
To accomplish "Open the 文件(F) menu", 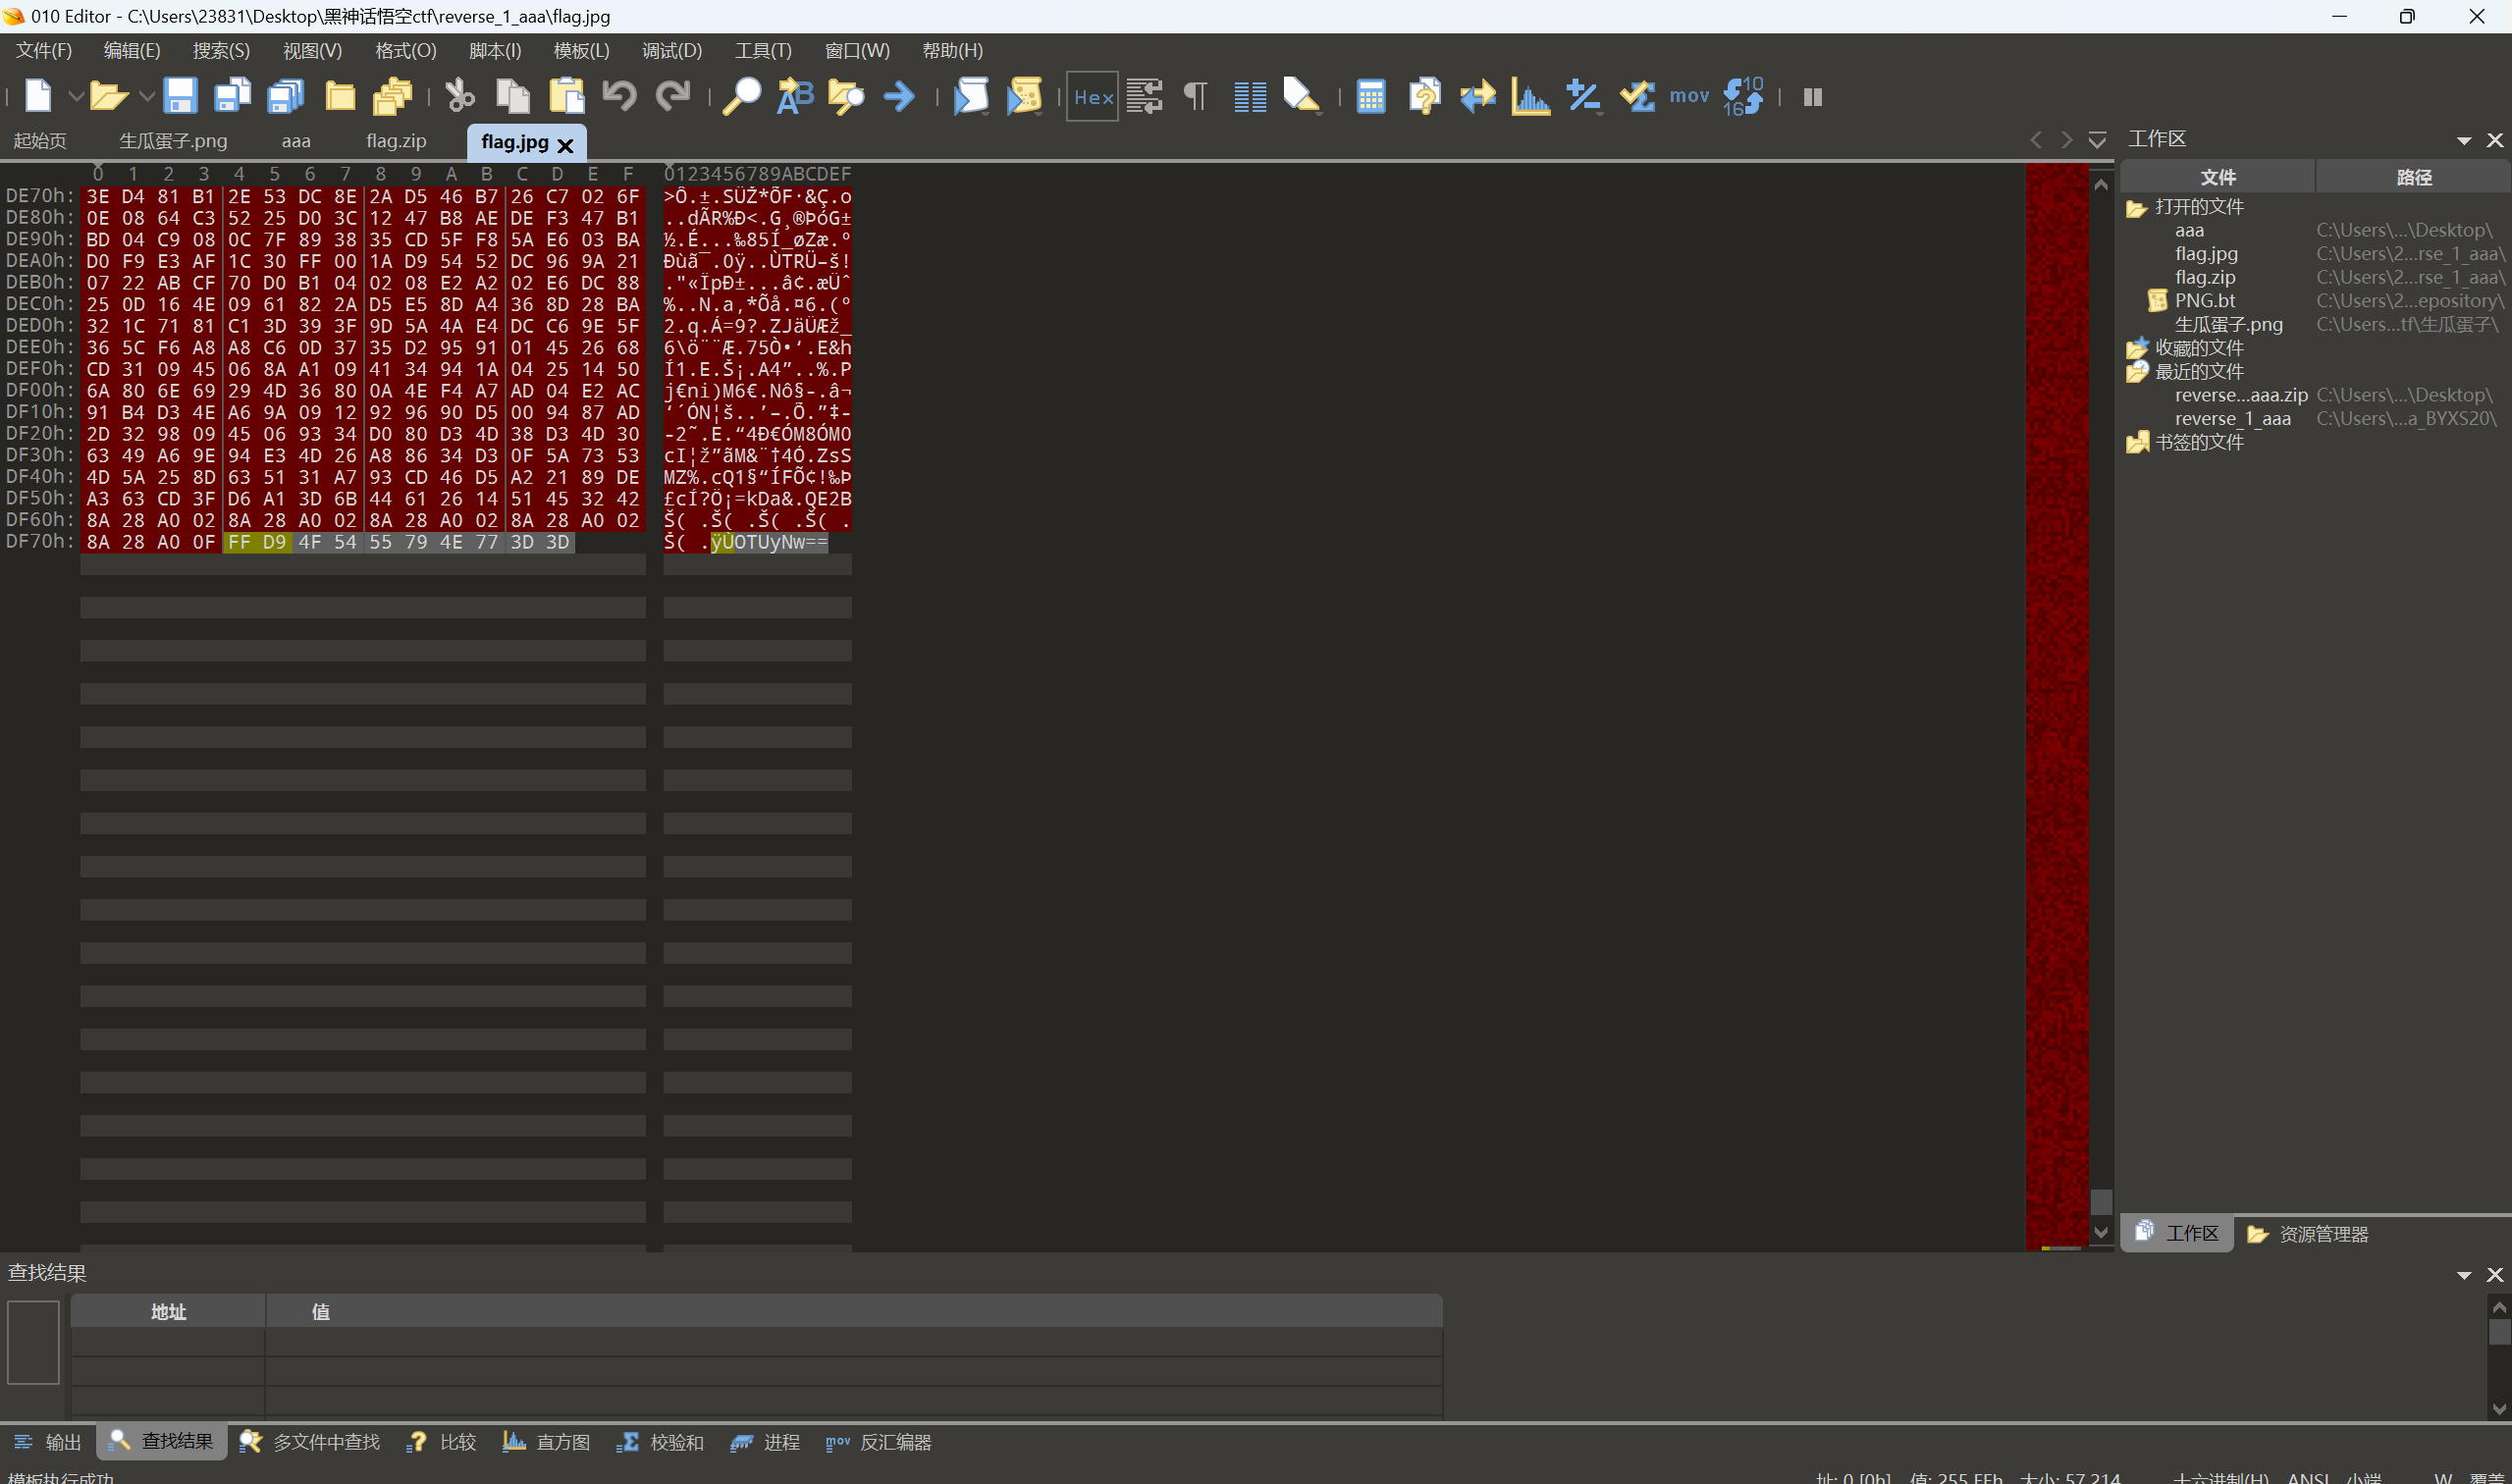I will [x=44, y=50].
